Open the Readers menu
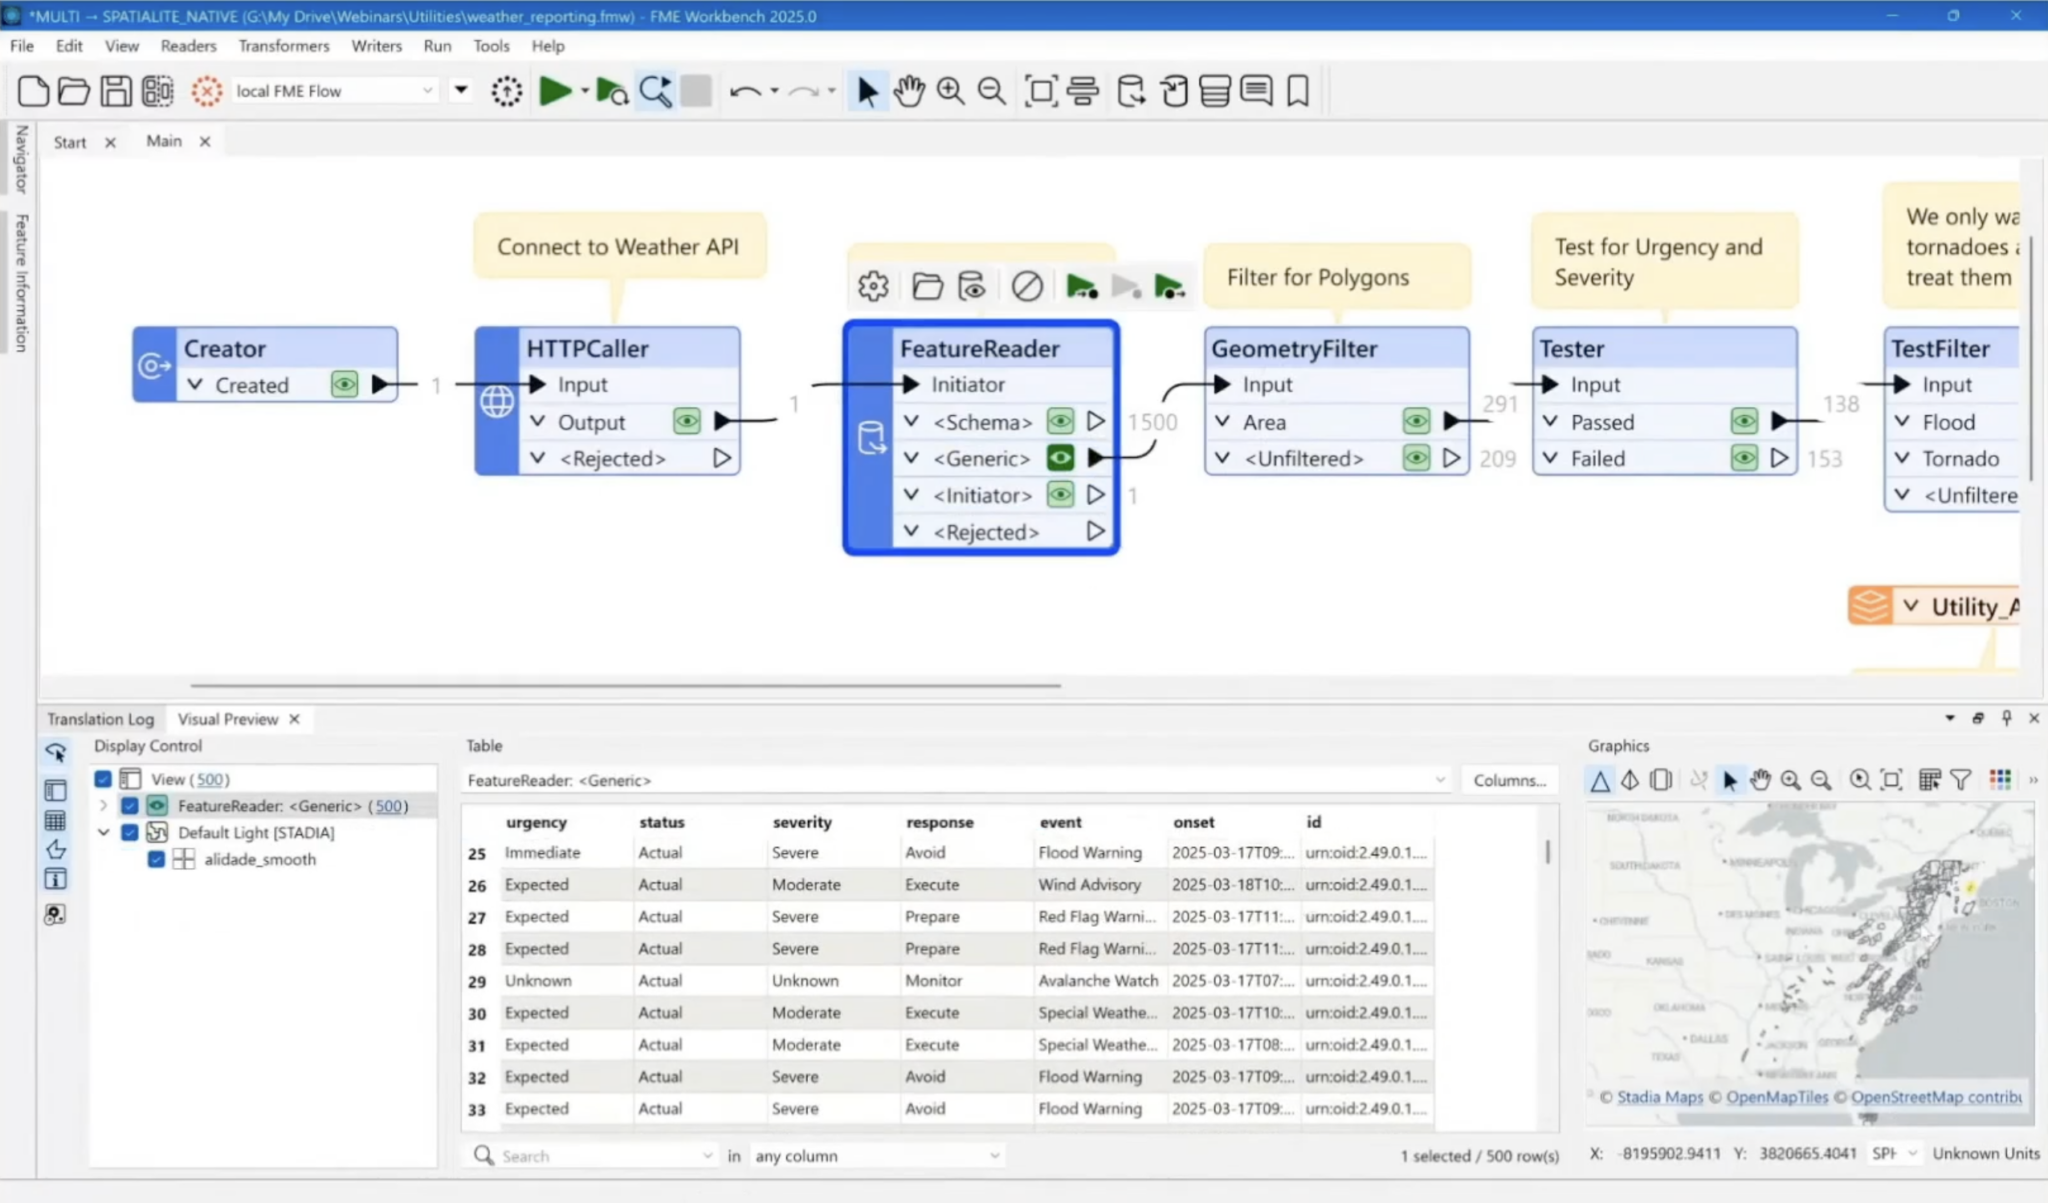 click(x=188, y=46)
